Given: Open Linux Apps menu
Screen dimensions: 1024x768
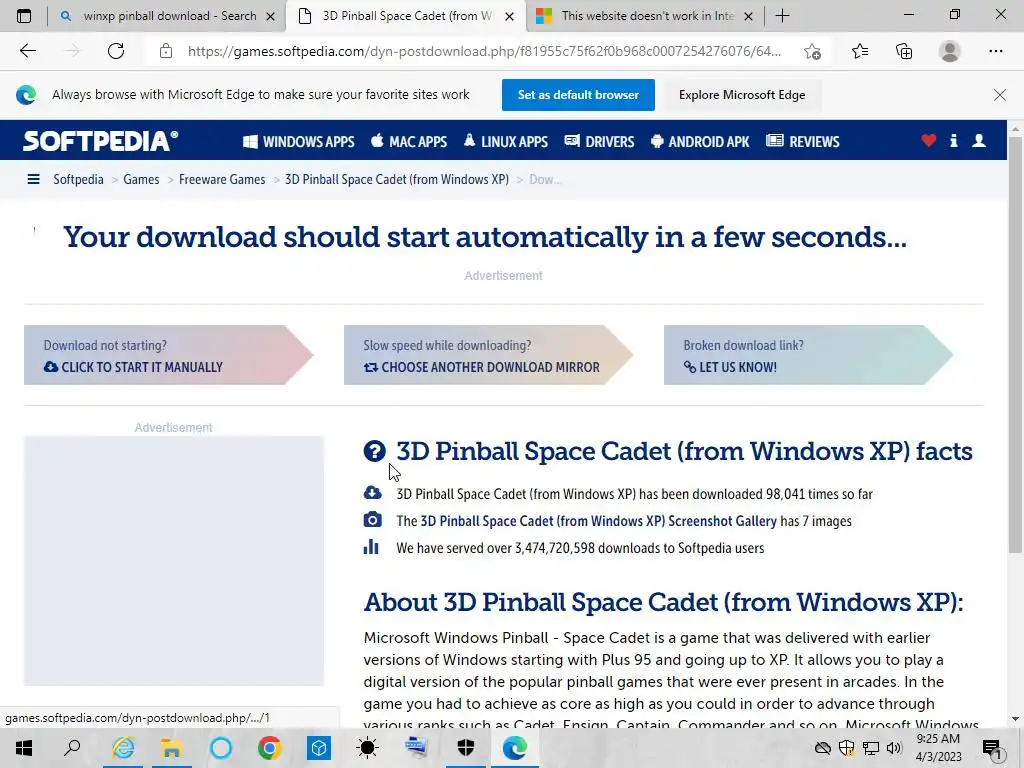Looking at the screenshot, I should 505,142.
